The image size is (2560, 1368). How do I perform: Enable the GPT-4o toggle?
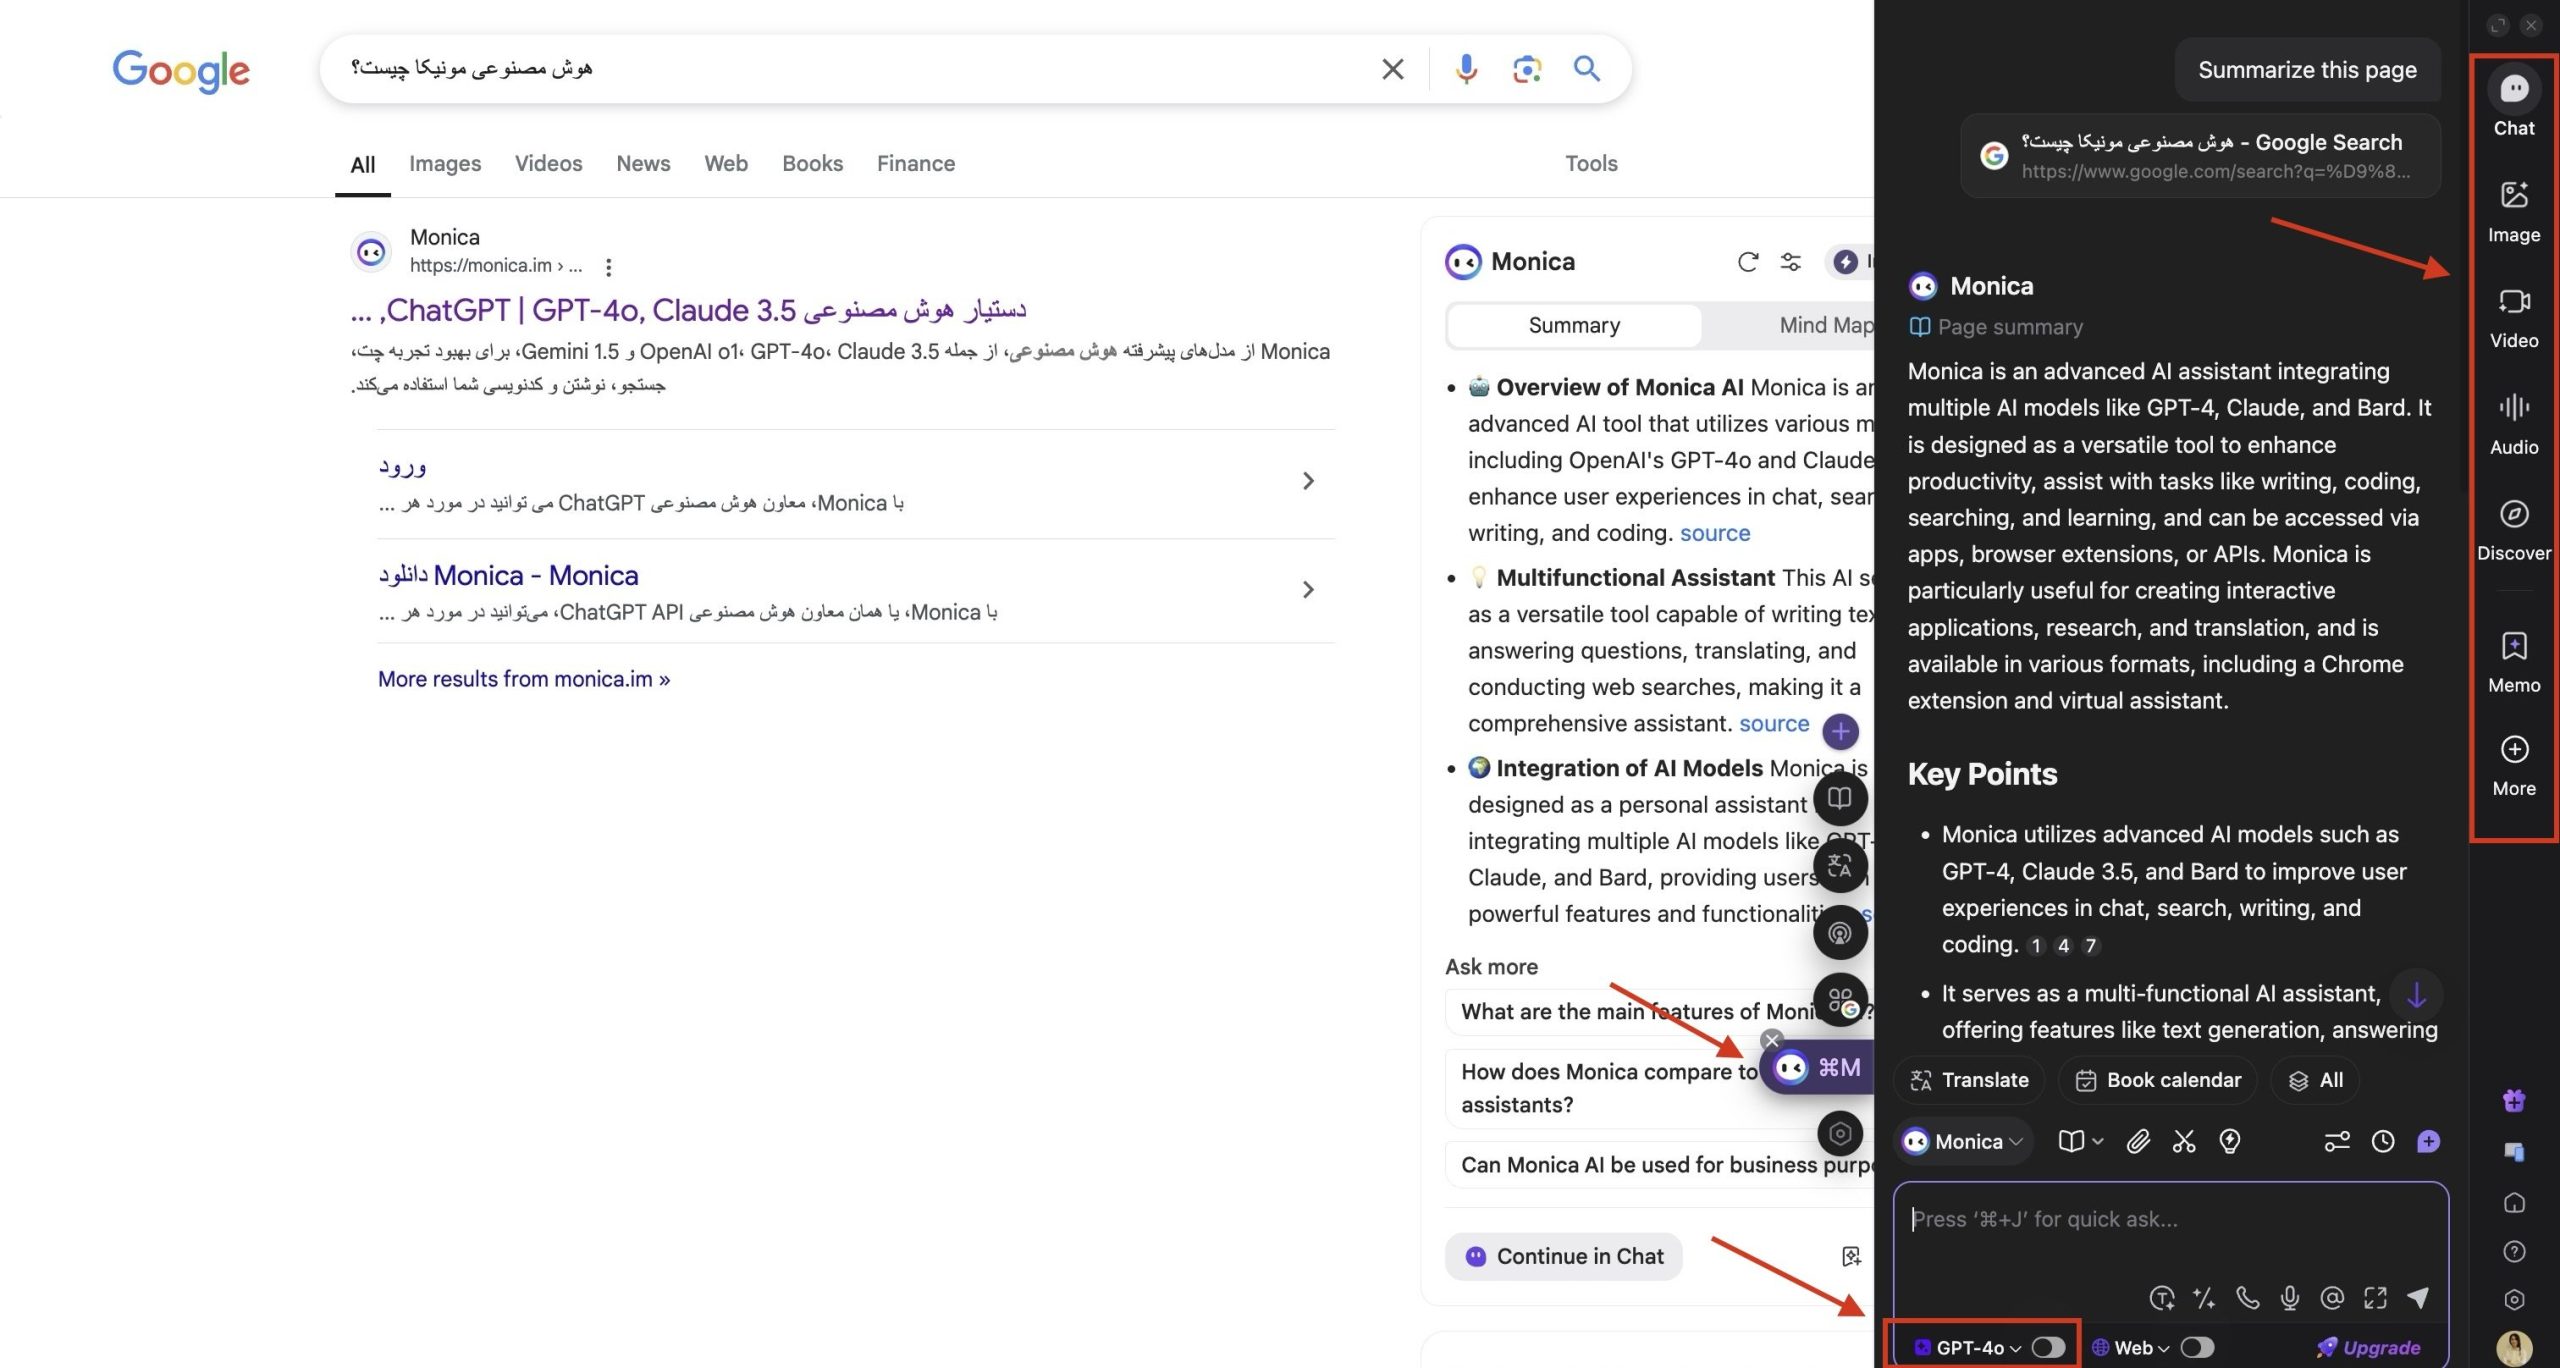[2046, 1347]
